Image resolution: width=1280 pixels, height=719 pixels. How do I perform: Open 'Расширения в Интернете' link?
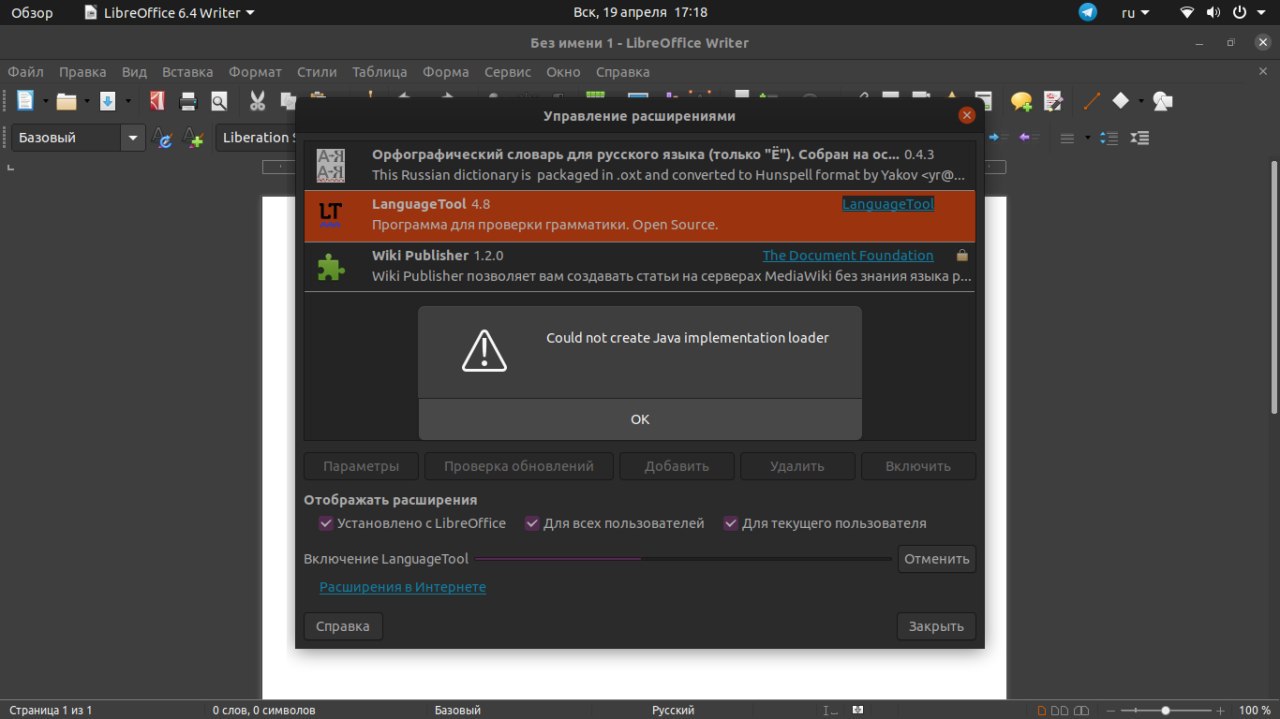402,587
